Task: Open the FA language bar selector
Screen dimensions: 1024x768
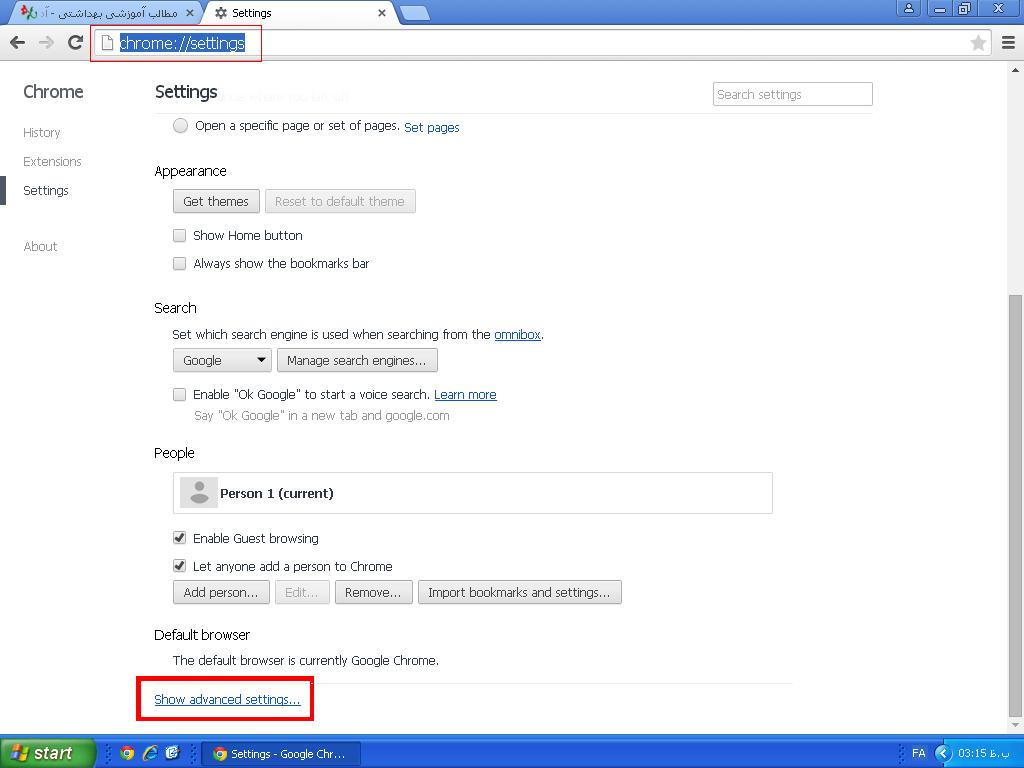Action: 918,753
